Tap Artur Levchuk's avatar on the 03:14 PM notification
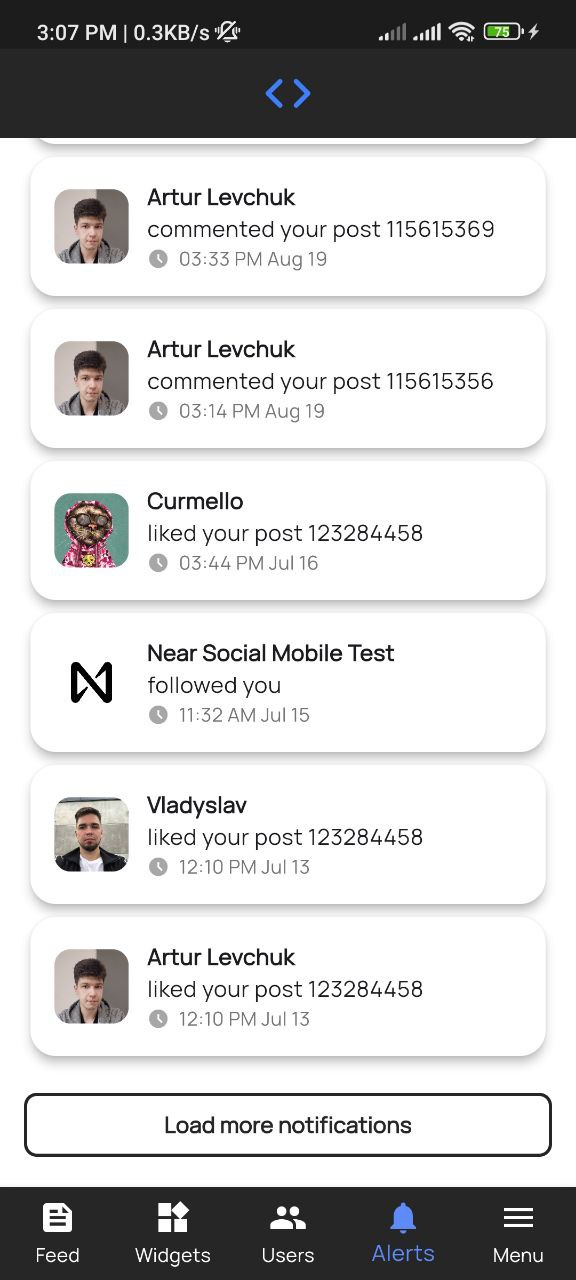Screen dimensions: 576x1280 click(x=91, y=378)
